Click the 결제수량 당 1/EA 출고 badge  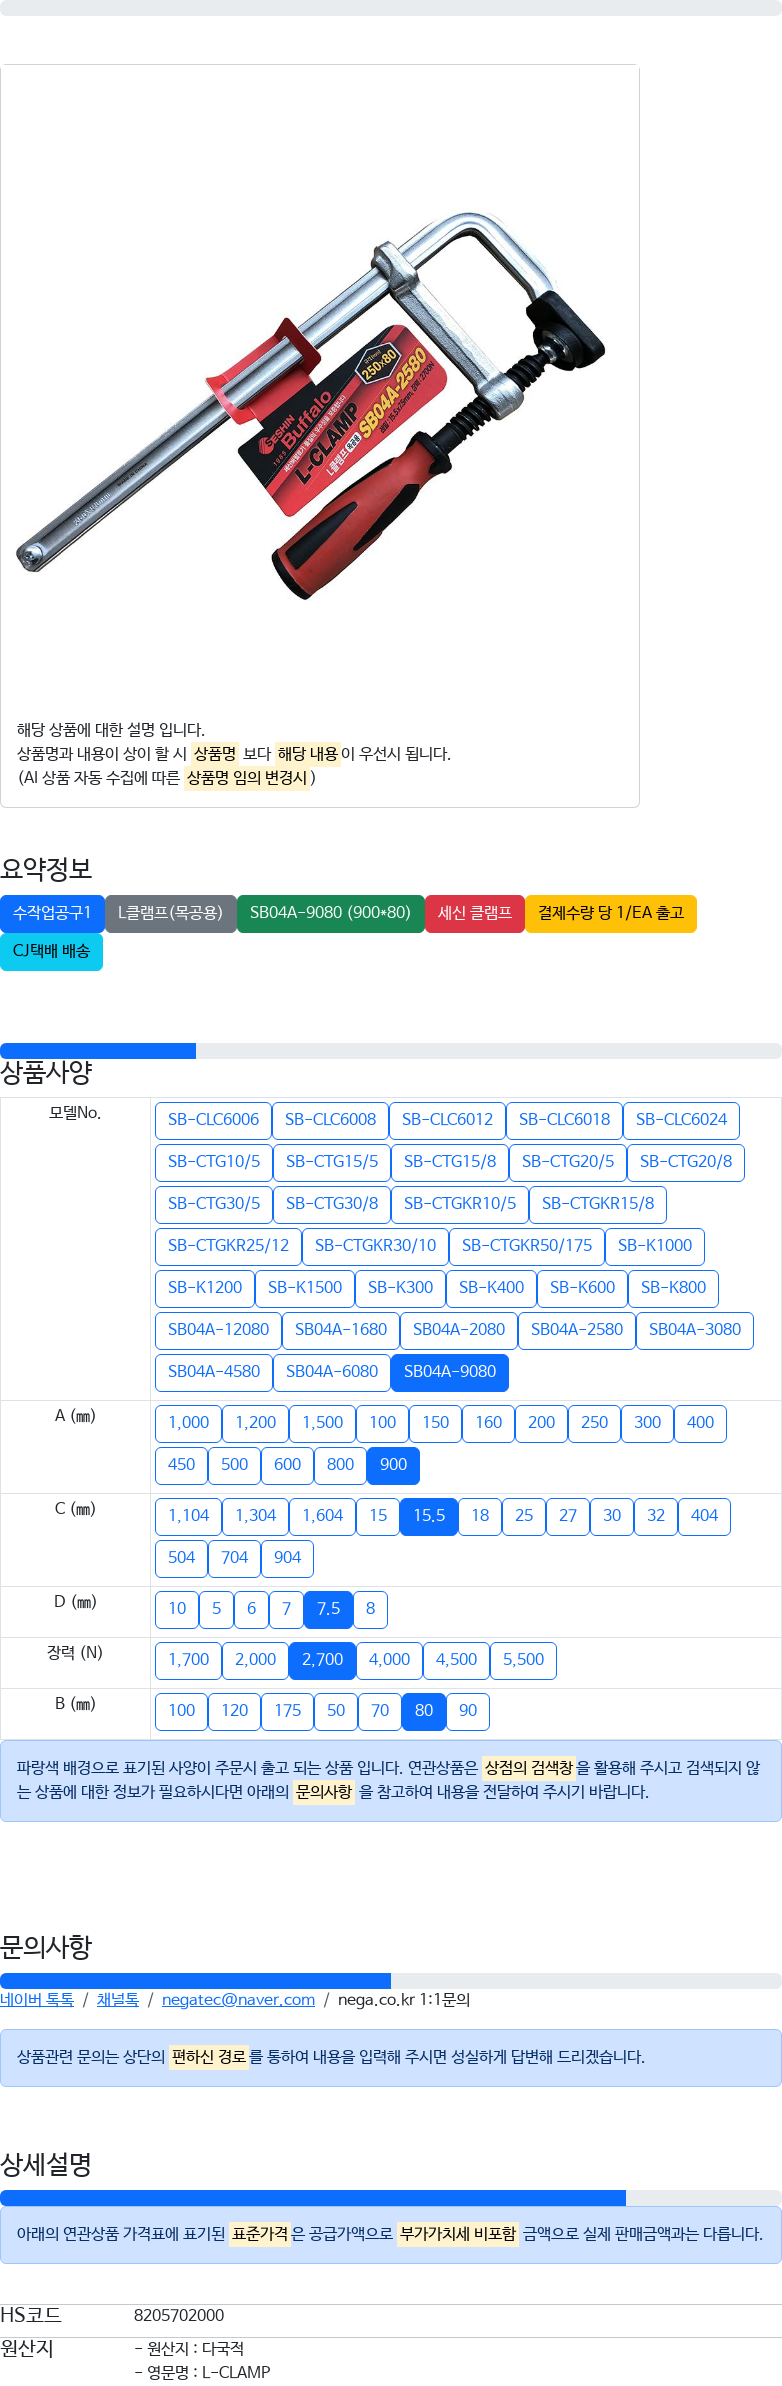tap(611, 913)
